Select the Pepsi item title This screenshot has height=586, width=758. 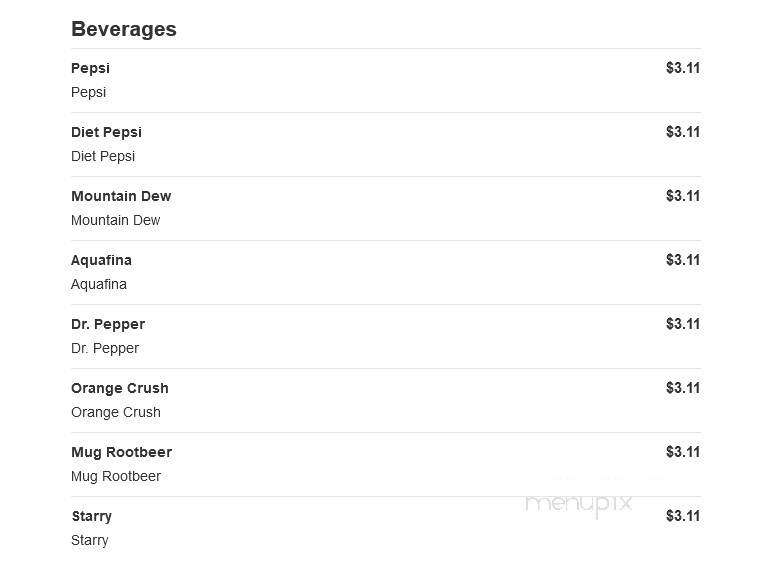(90, 69)
